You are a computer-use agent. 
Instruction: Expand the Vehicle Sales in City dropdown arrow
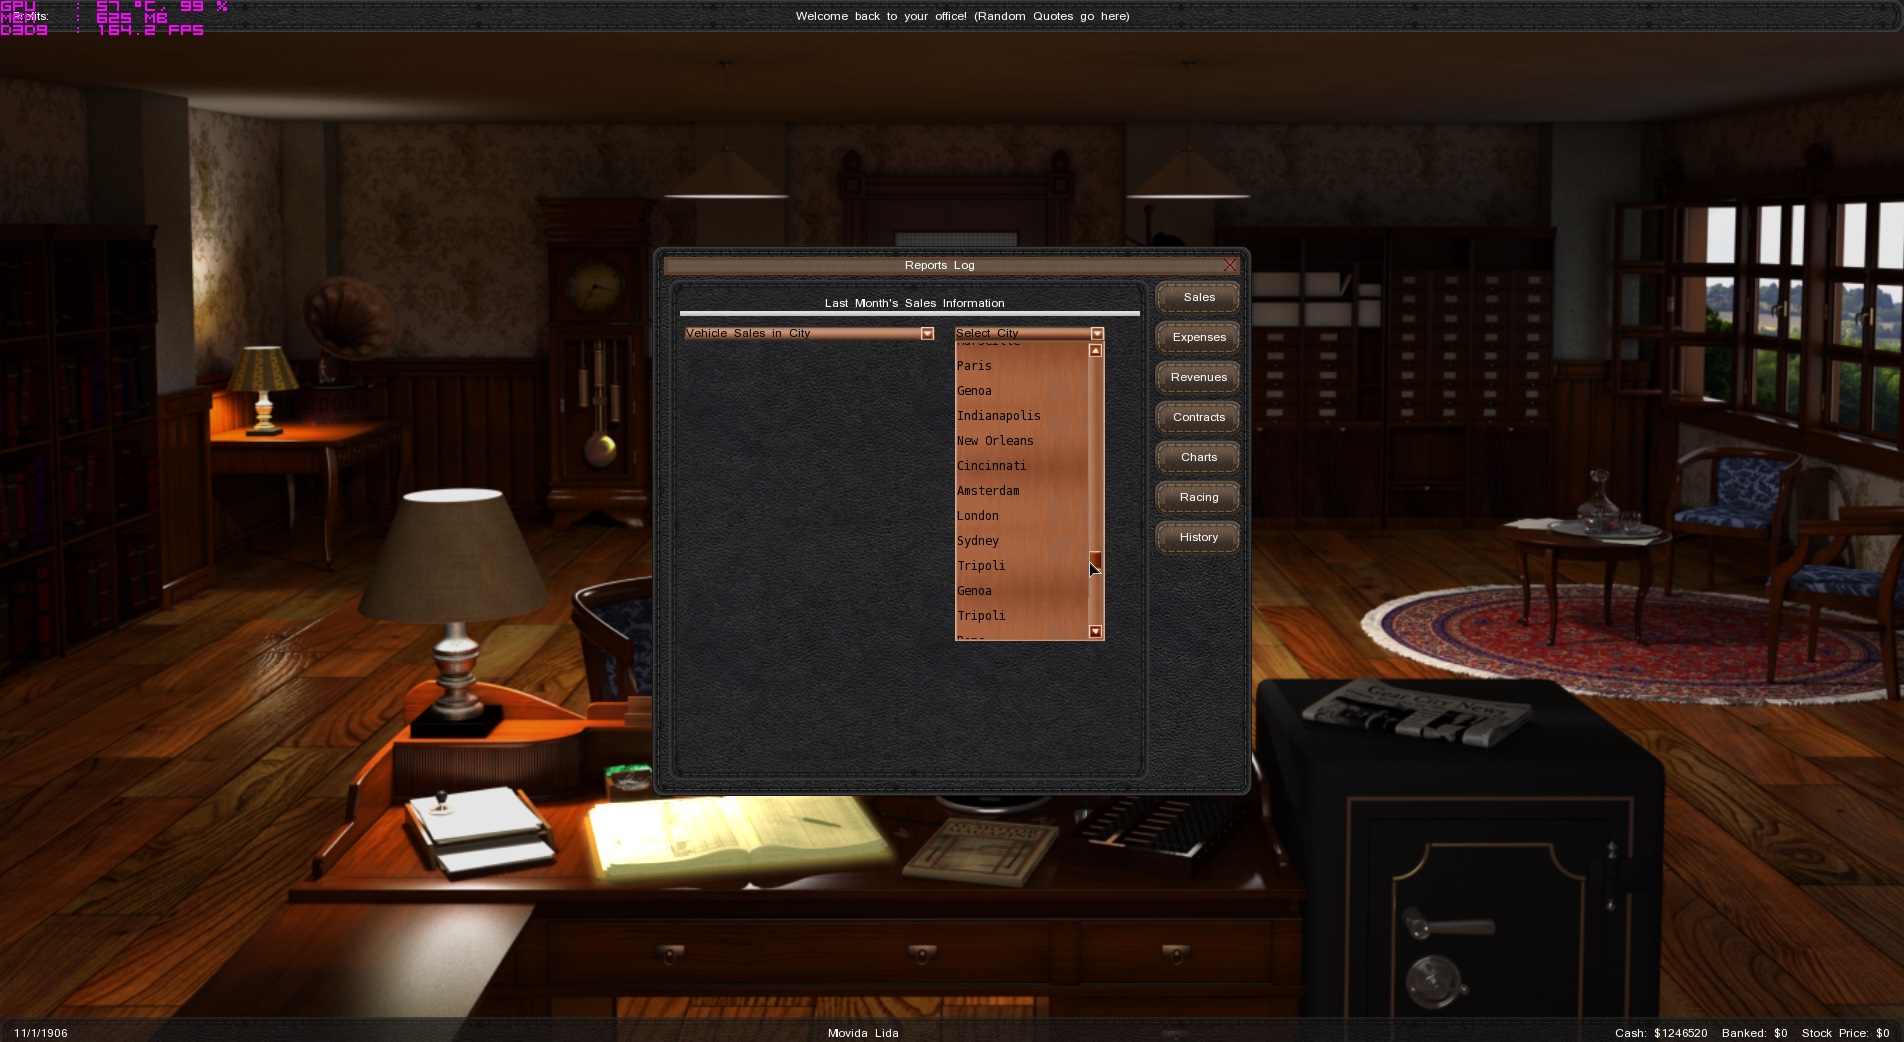point(927,334)
